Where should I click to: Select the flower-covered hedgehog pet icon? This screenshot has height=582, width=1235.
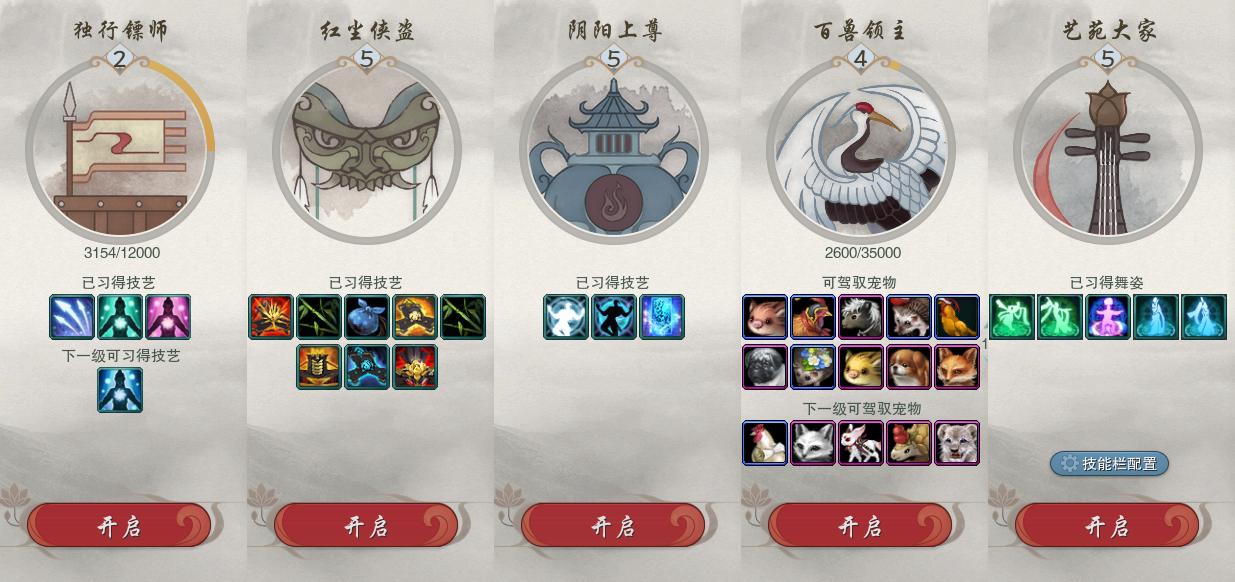point(813,366)
